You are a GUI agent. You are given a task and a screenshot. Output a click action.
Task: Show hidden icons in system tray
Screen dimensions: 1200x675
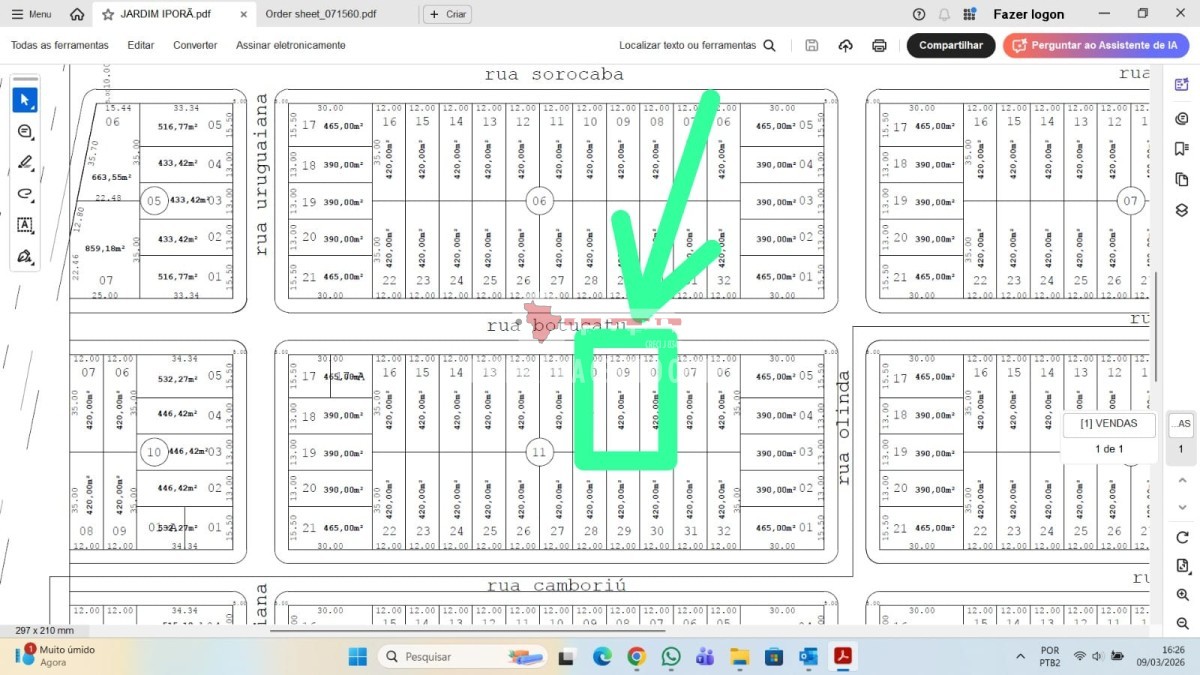coord(1020,656)
